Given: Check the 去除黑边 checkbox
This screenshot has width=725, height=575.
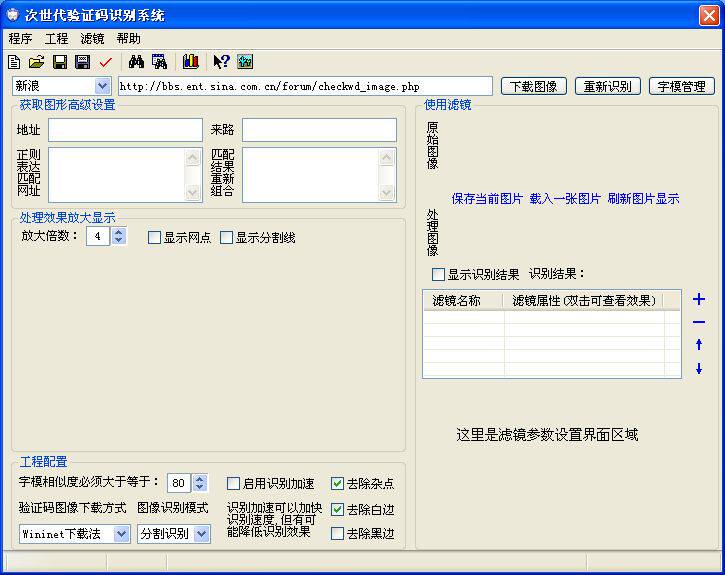Looking at the screenshot, I should 338,533.
